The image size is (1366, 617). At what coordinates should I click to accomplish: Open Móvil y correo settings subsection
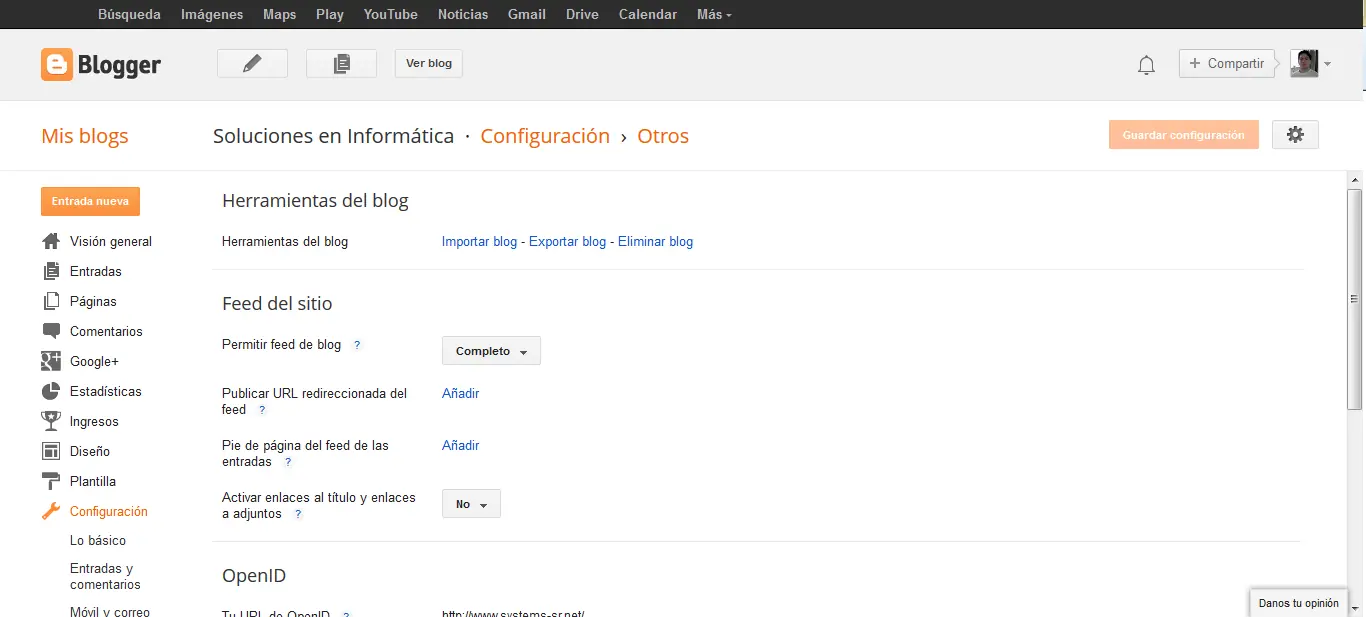(x=110, y=611)
